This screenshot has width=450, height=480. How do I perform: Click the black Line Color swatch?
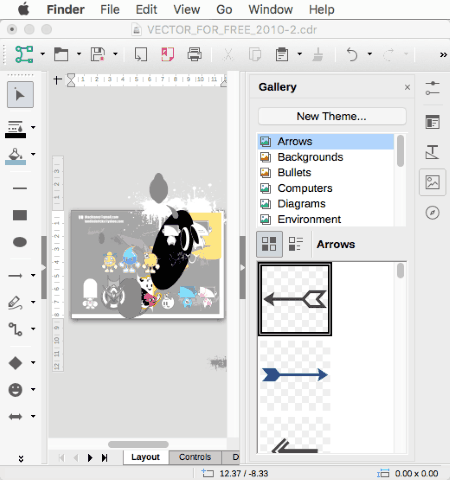[x=15, y=136]
